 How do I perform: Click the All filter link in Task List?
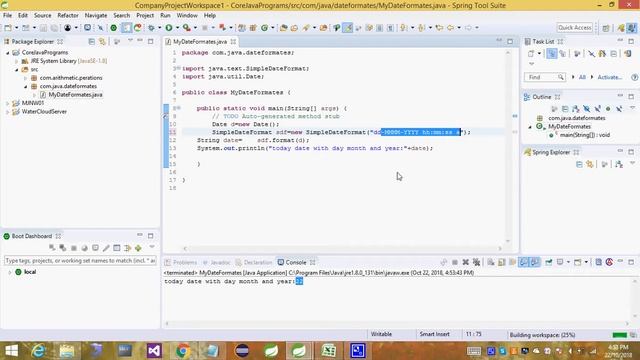click(582, 77)
